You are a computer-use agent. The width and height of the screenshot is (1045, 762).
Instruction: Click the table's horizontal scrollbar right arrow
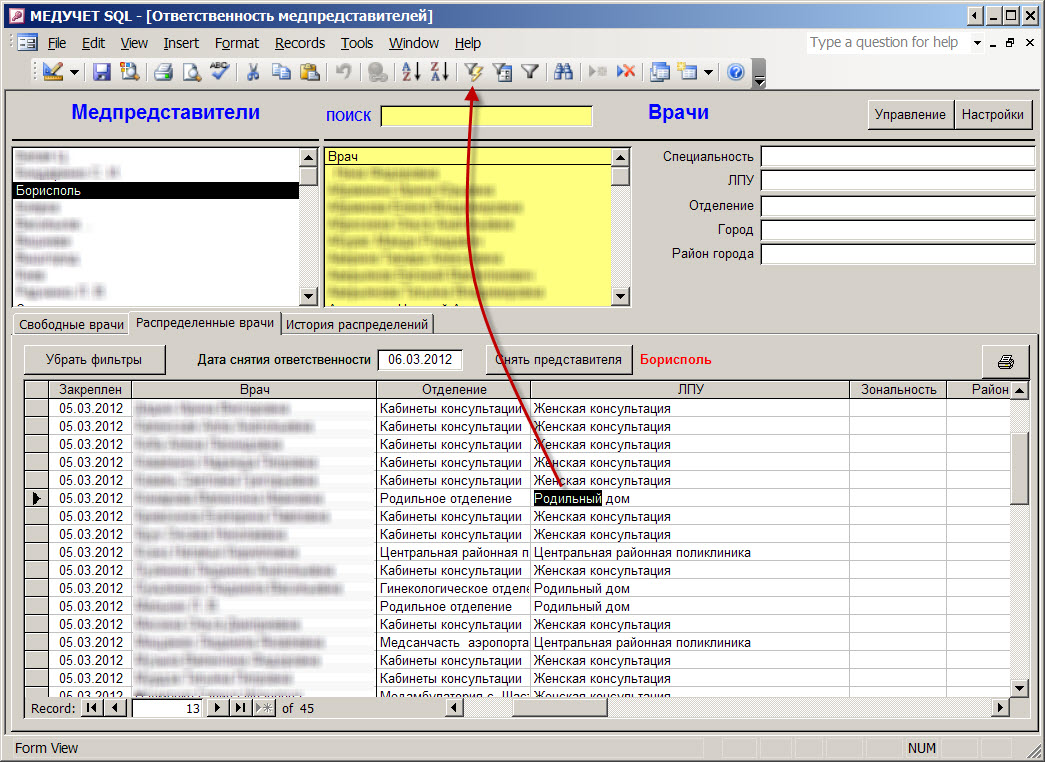pyautogui.click(x=1000, y=707)
